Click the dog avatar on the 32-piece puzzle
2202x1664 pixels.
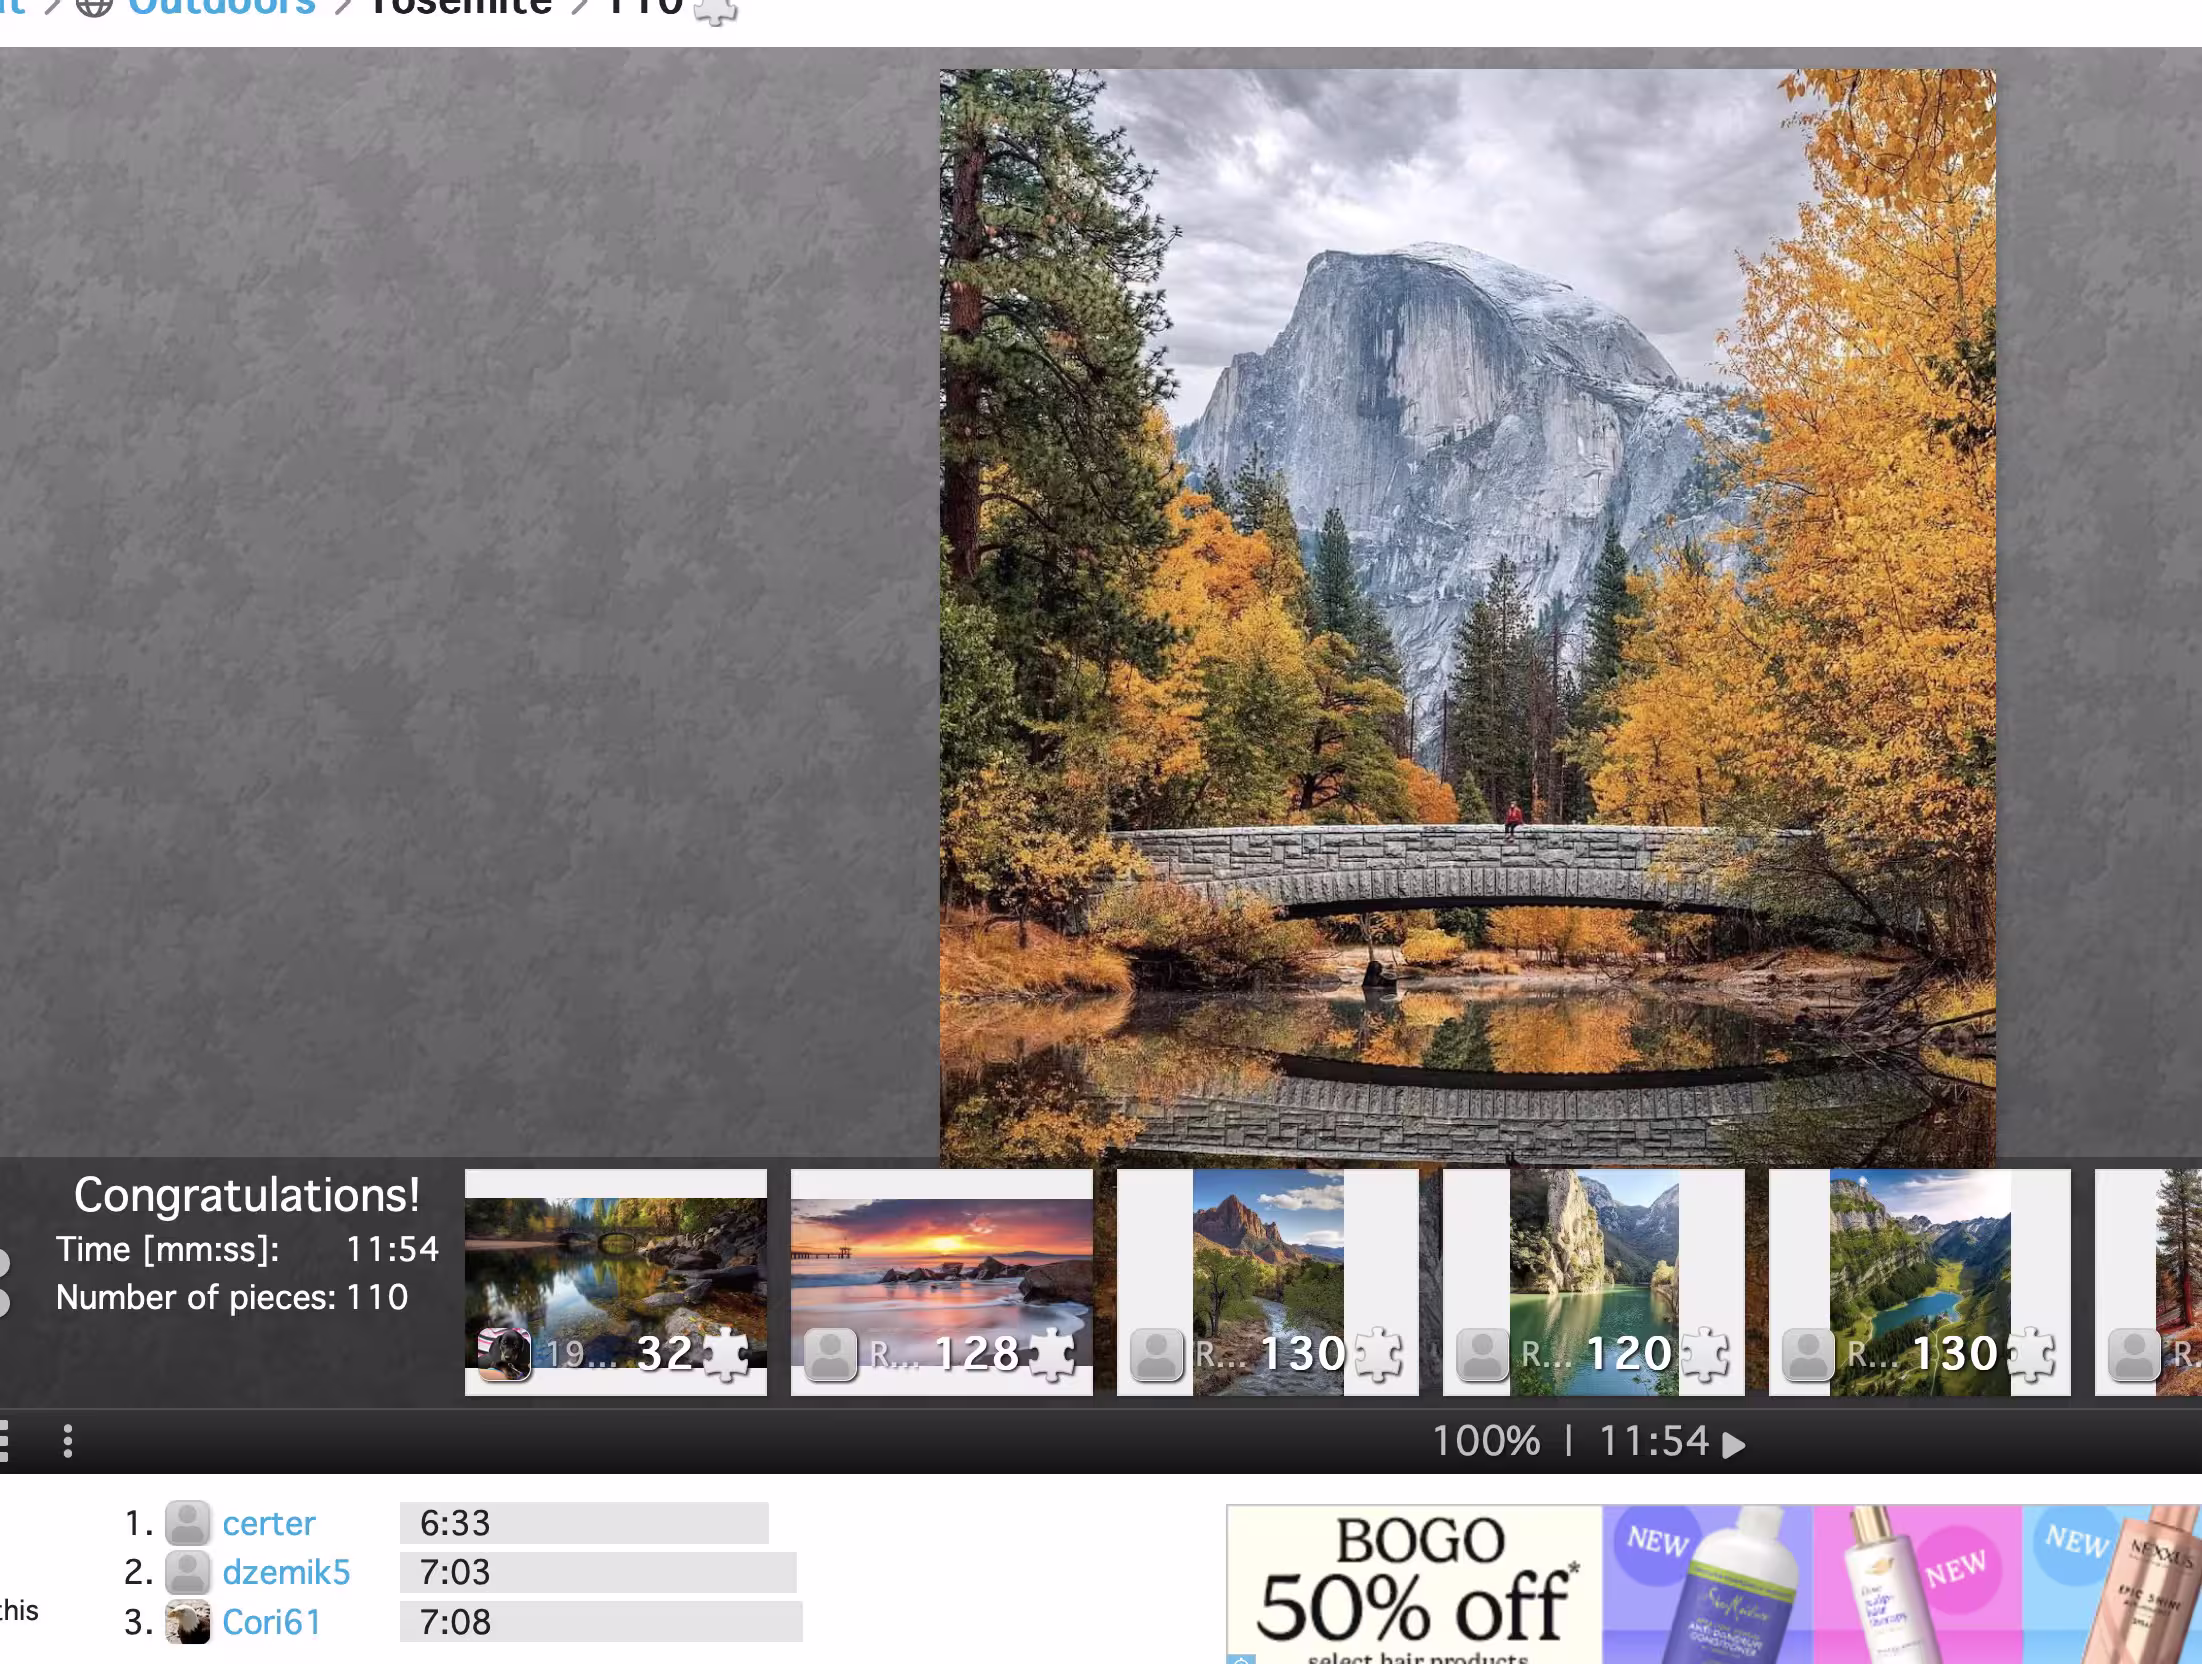504,1354
